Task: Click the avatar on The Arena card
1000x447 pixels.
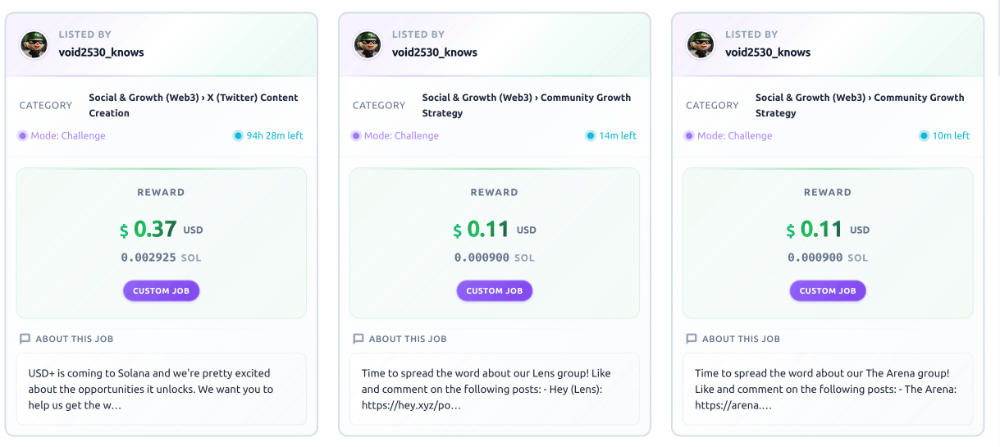Action: pos(701,44)
